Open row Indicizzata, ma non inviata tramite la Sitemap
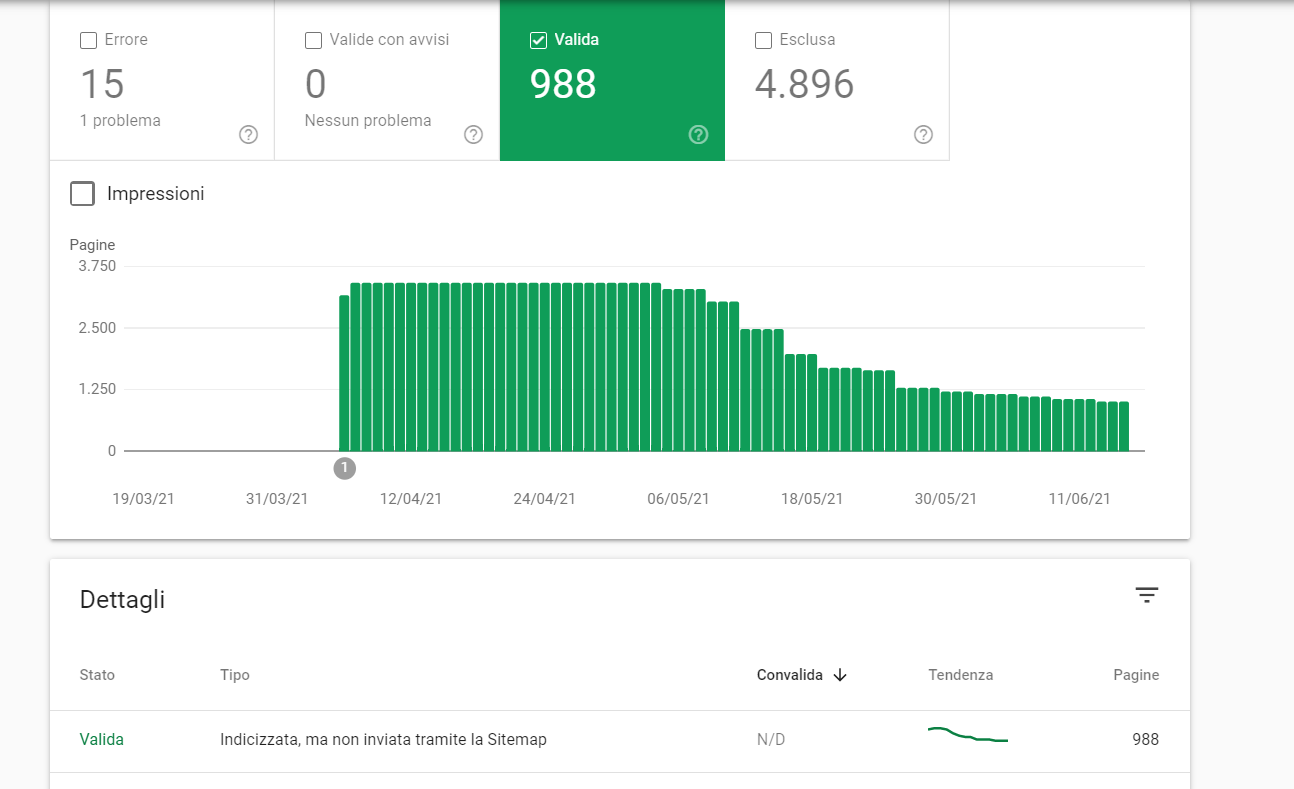The height and width of the screenshot is (789, 1294). (x=619, y=741)
